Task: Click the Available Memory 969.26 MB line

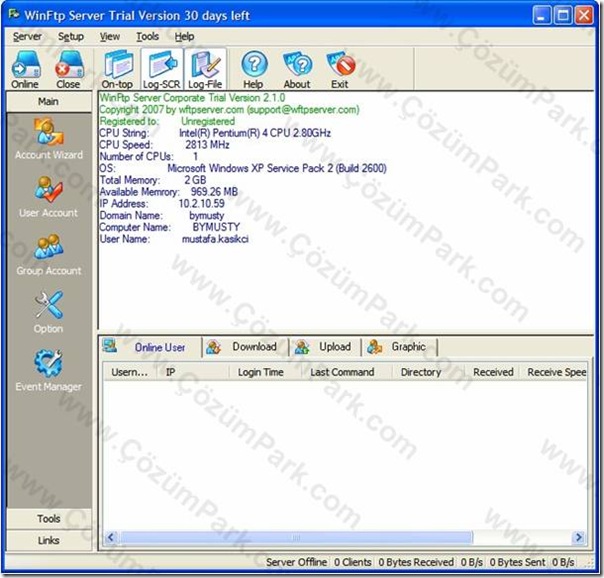Action: click(169, 192)
